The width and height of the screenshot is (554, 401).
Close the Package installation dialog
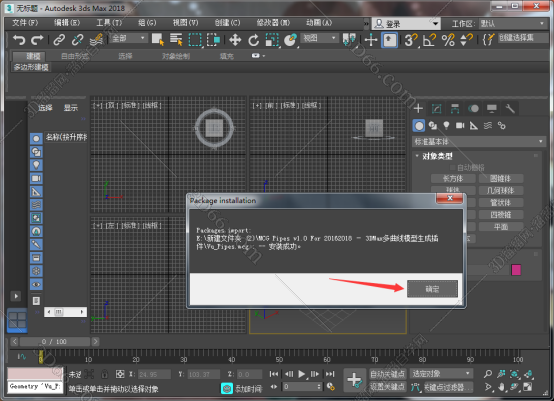coord(449,198)
